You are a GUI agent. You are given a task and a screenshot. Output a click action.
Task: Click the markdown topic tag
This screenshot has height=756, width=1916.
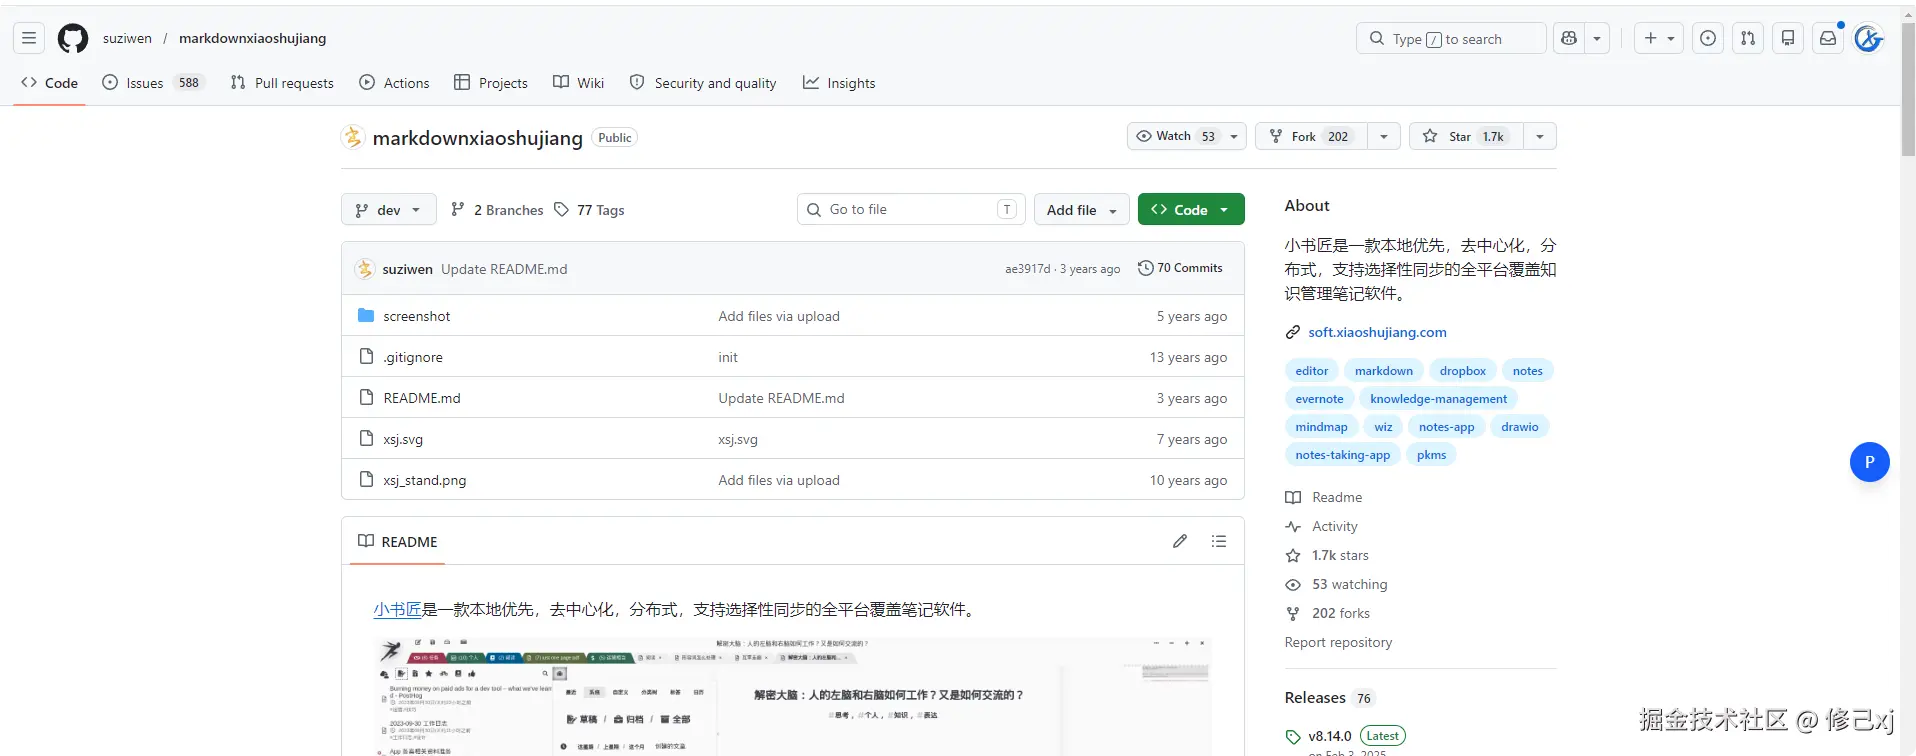[1384, 371]
